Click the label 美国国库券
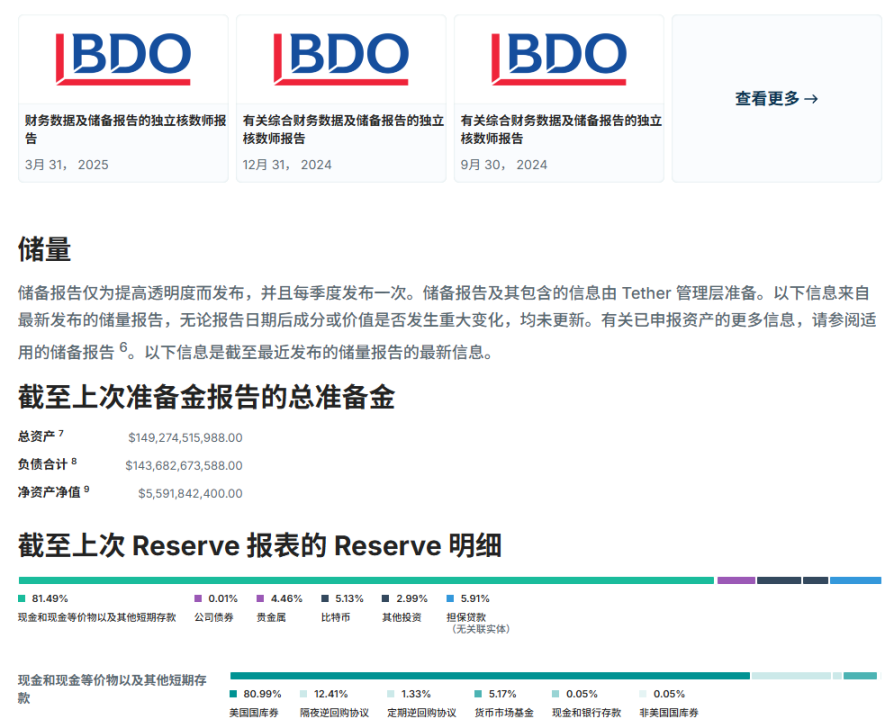This screenshot has height=728, width=894. tap(254, 713)
